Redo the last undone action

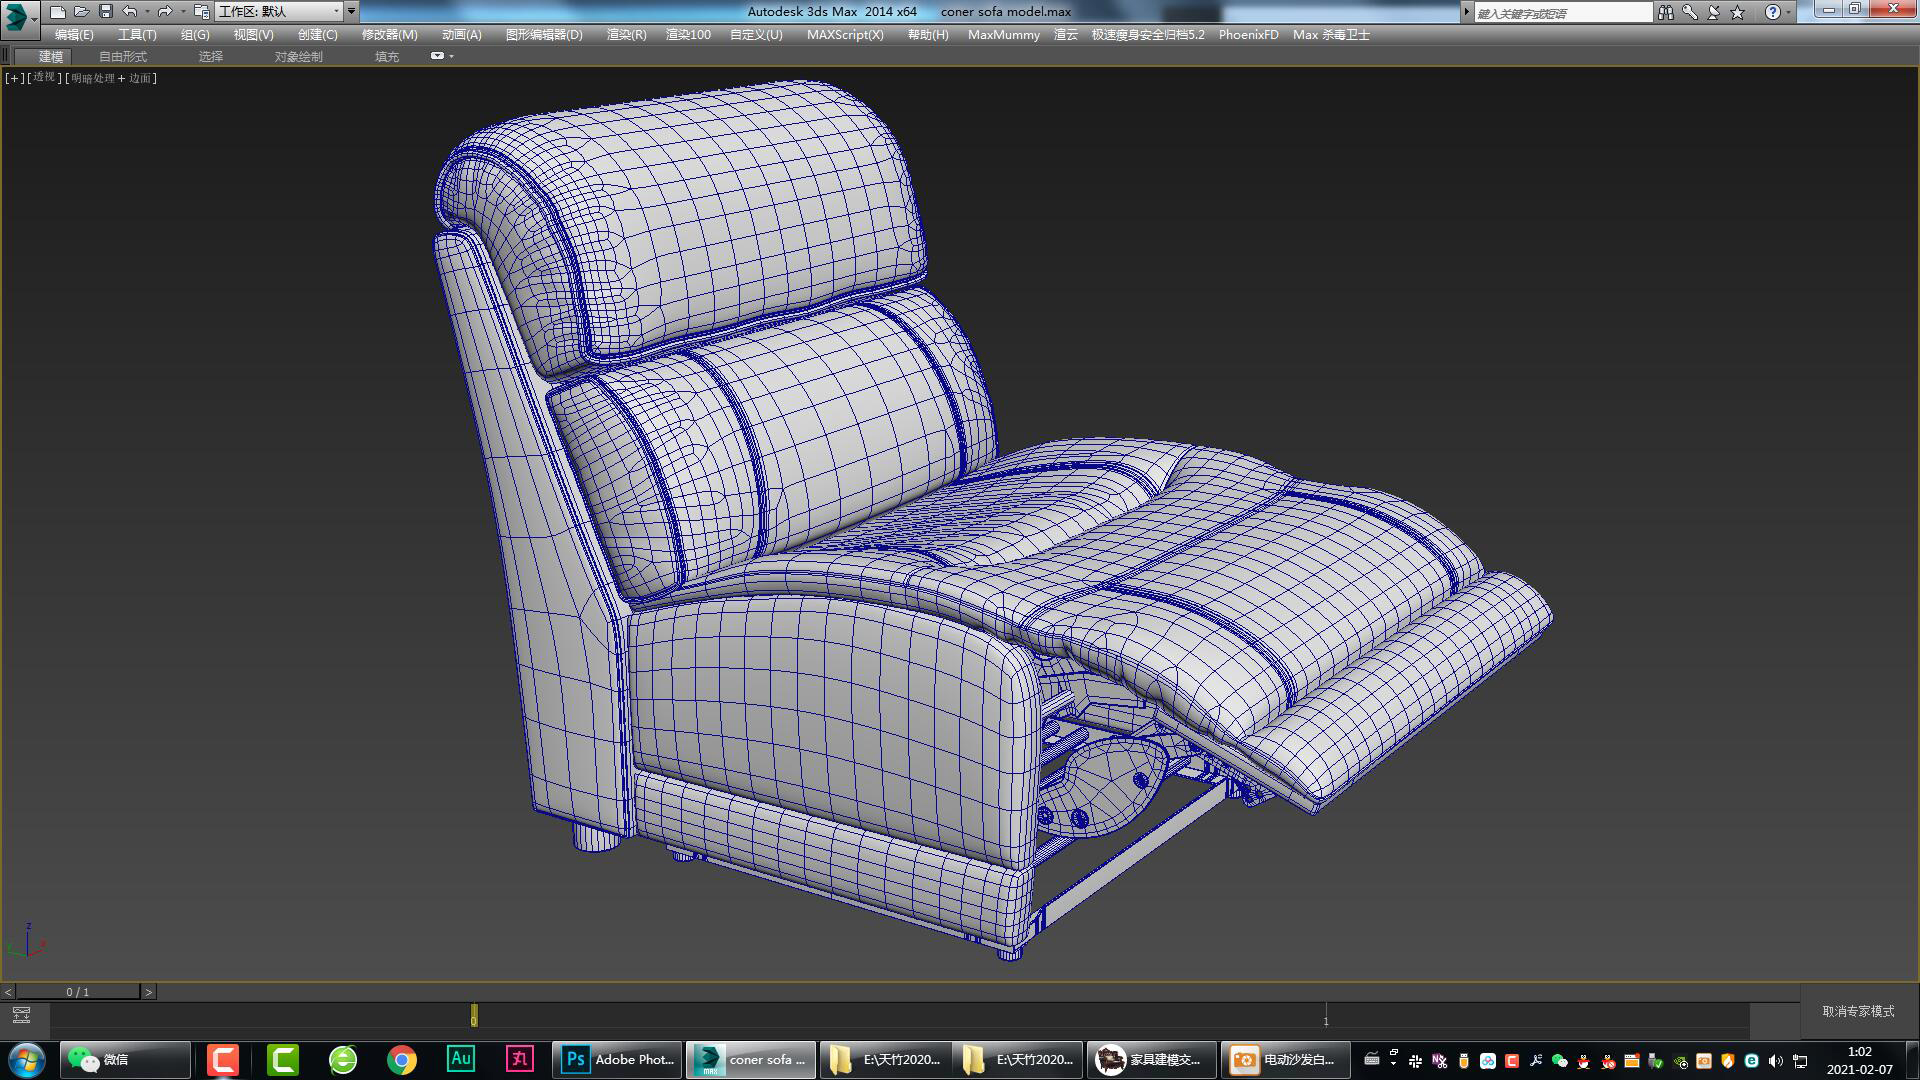163,11
